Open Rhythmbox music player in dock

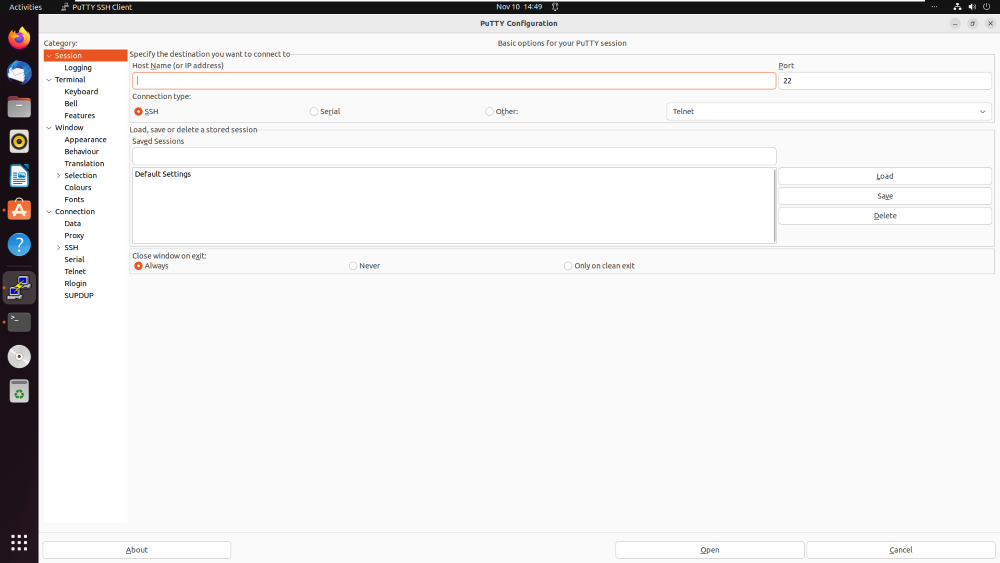point(19,142)
